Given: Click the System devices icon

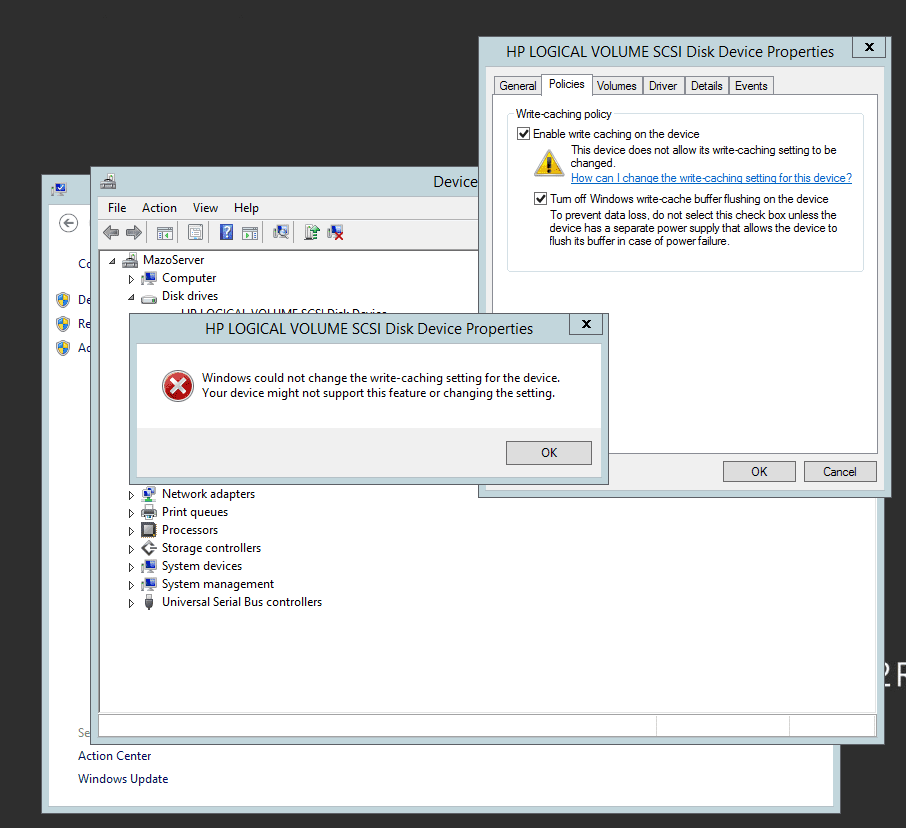Looking at the screenshot, I should [x=149, y=566].
